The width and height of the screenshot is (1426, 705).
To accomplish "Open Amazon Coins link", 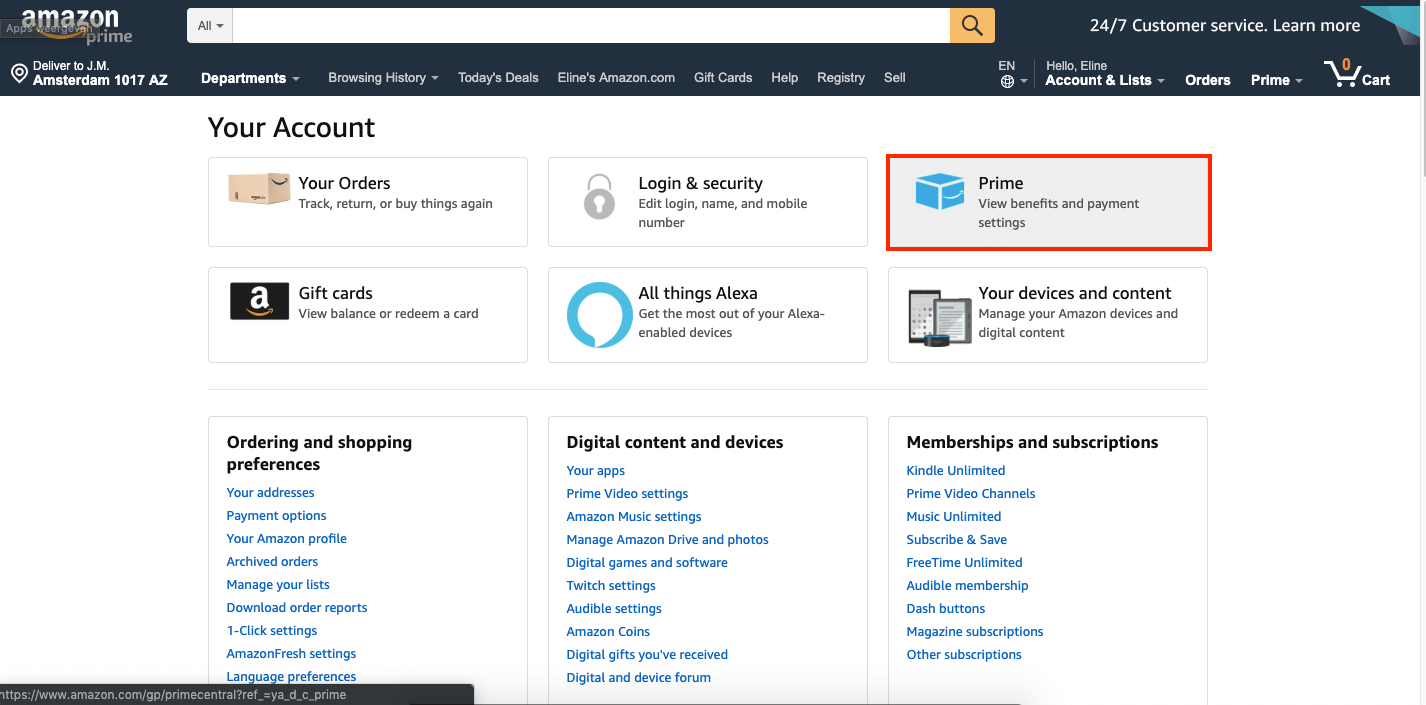I will pyautogui.click(x=608, y=631).
